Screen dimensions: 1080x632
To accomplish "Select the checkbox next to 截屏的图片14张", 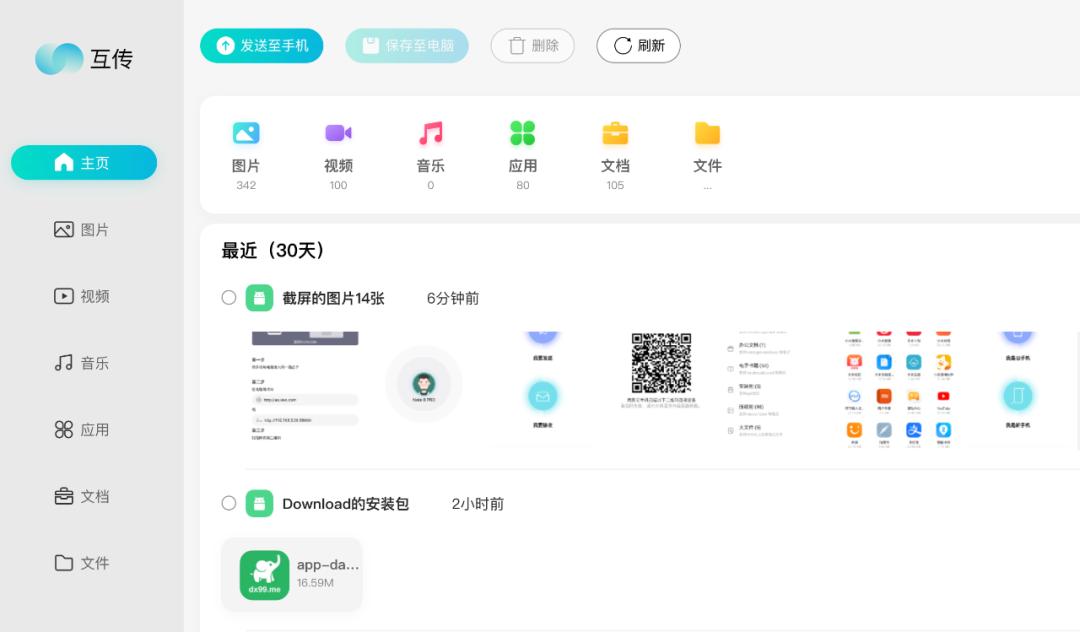I will click(228, 297).
